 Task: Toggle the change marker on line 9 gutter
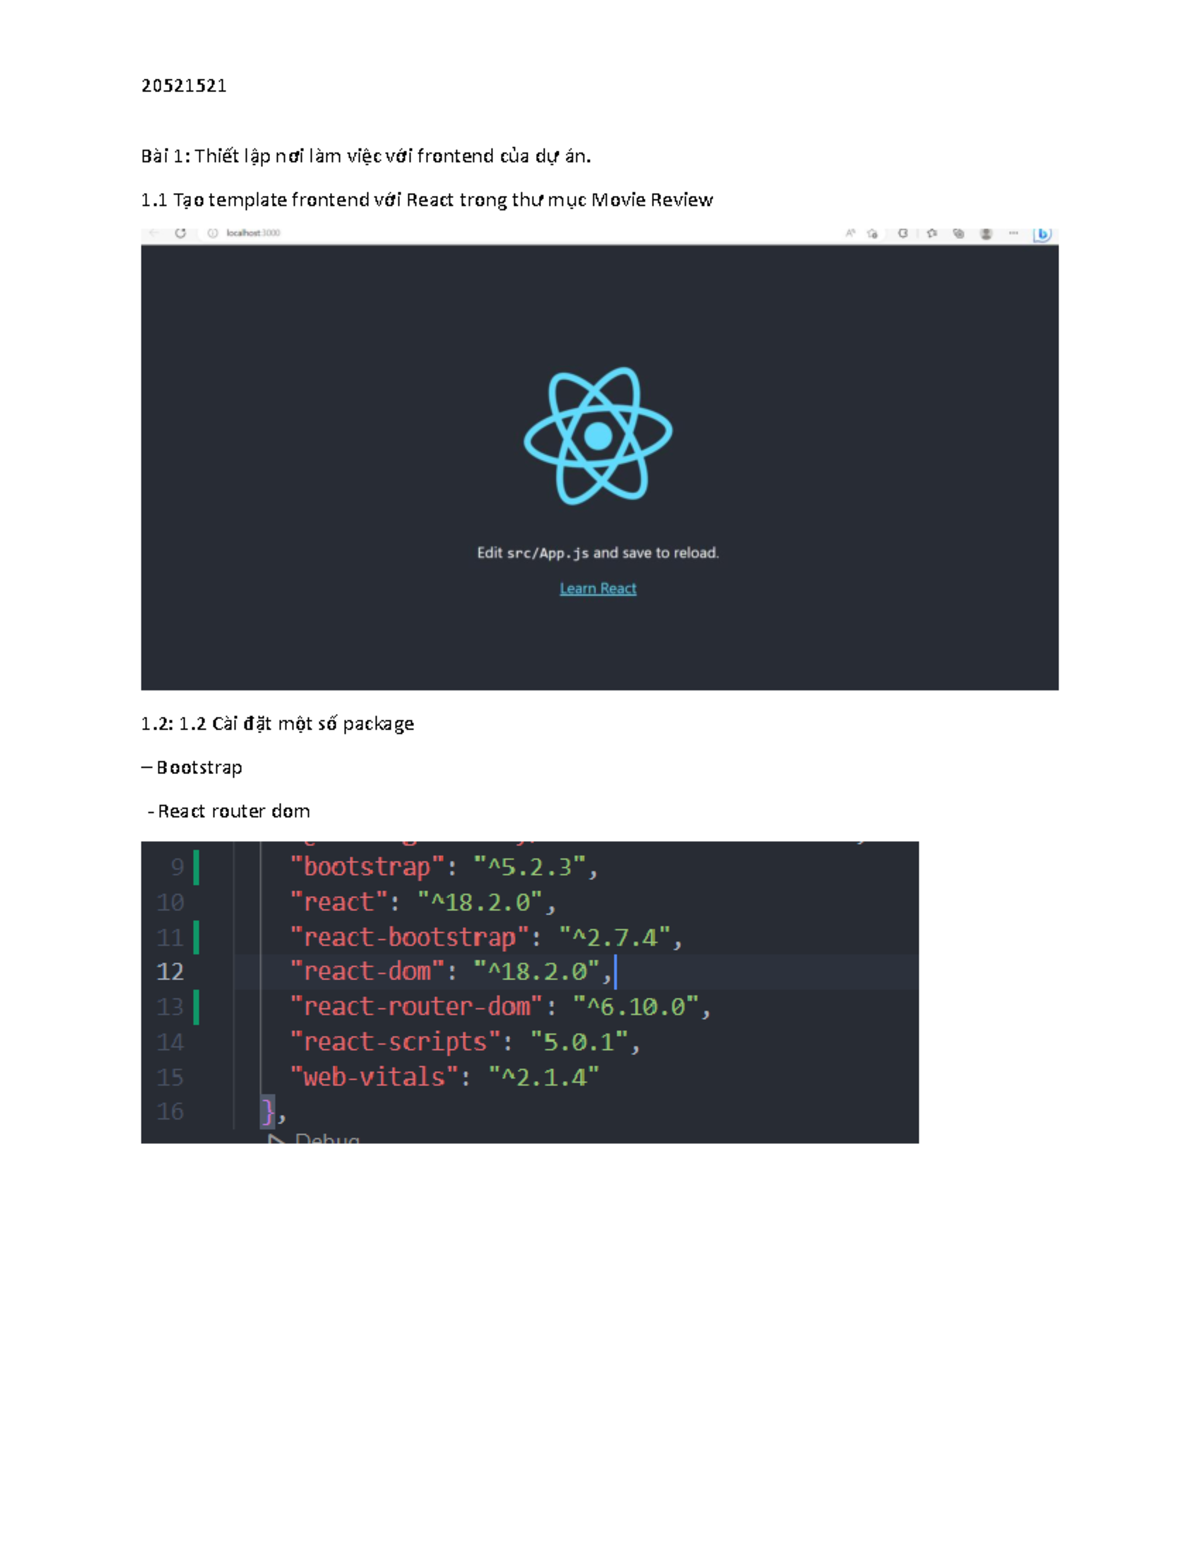coord(199,866)
